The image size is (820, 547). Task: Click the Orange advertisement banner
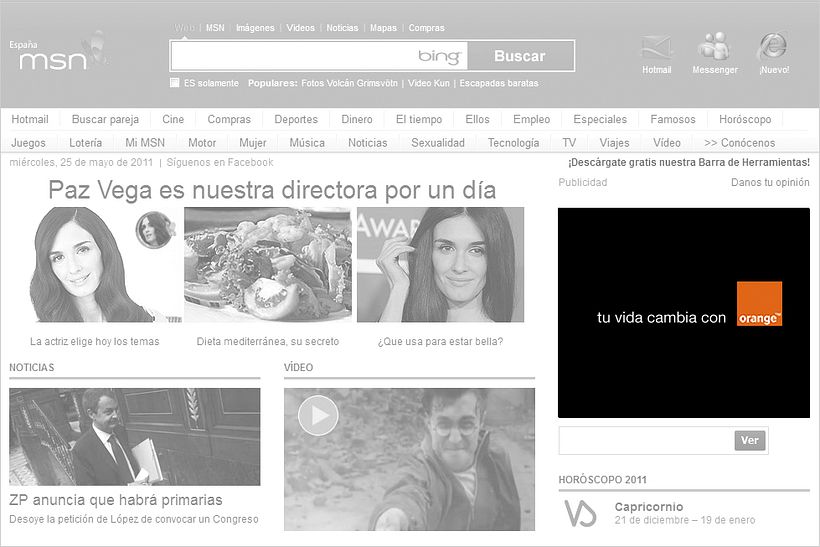pyautogui.click(x=684, y=313)
